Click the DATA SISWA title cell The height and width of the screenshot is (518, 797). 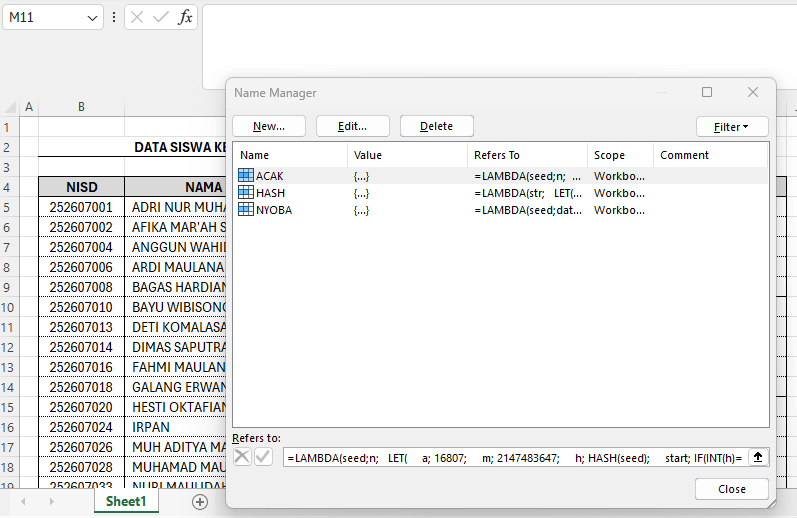[132, 147]
